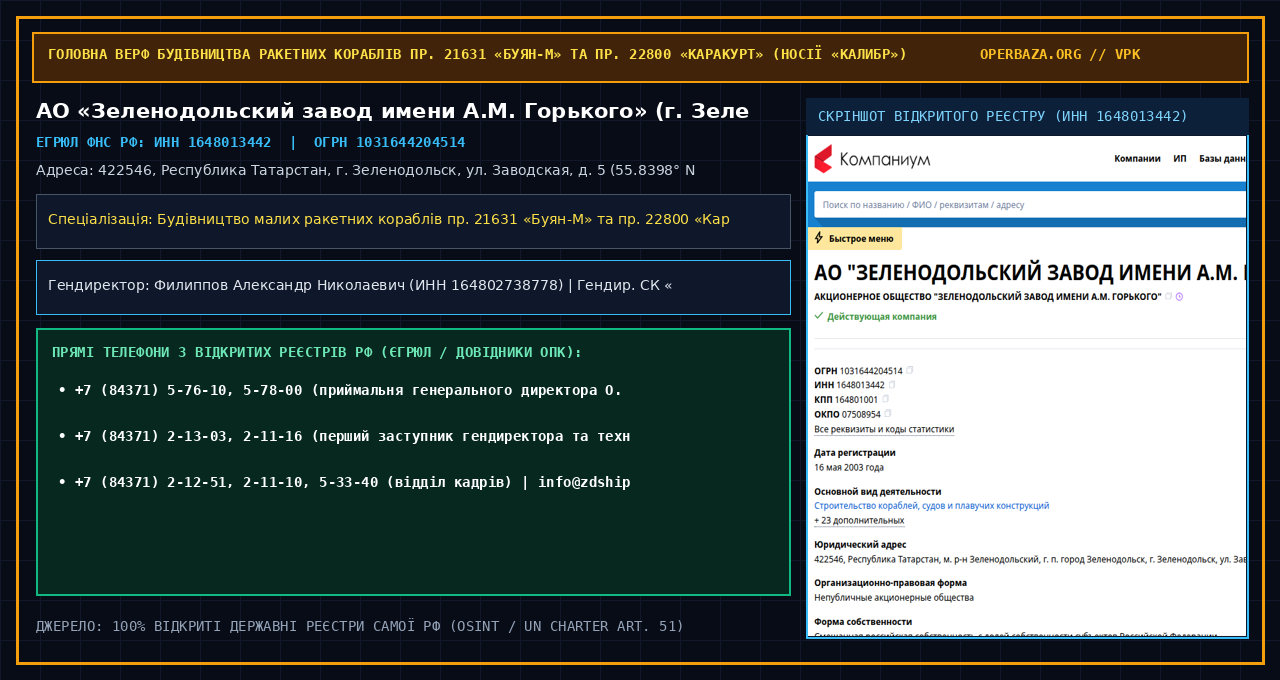Copy the ОГРН value with its copy icon
Viewport: 1280px width, 680px height.
pos(909,370)
